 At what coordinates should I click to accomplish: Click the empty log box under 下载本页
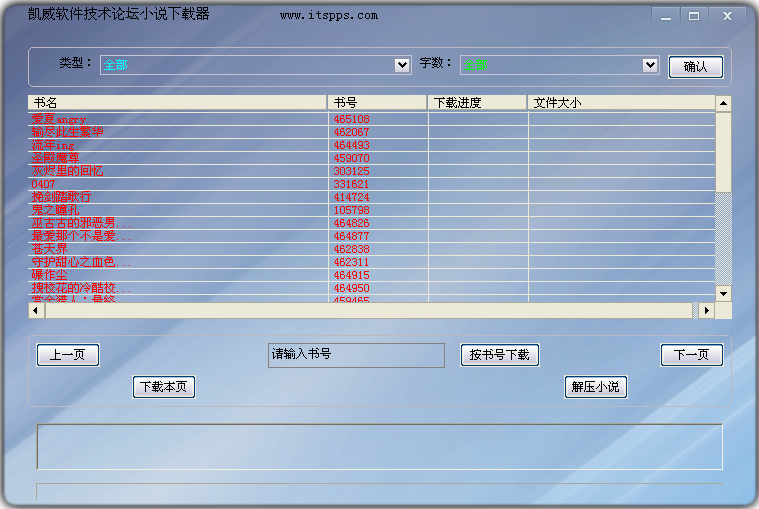(380, 447)
